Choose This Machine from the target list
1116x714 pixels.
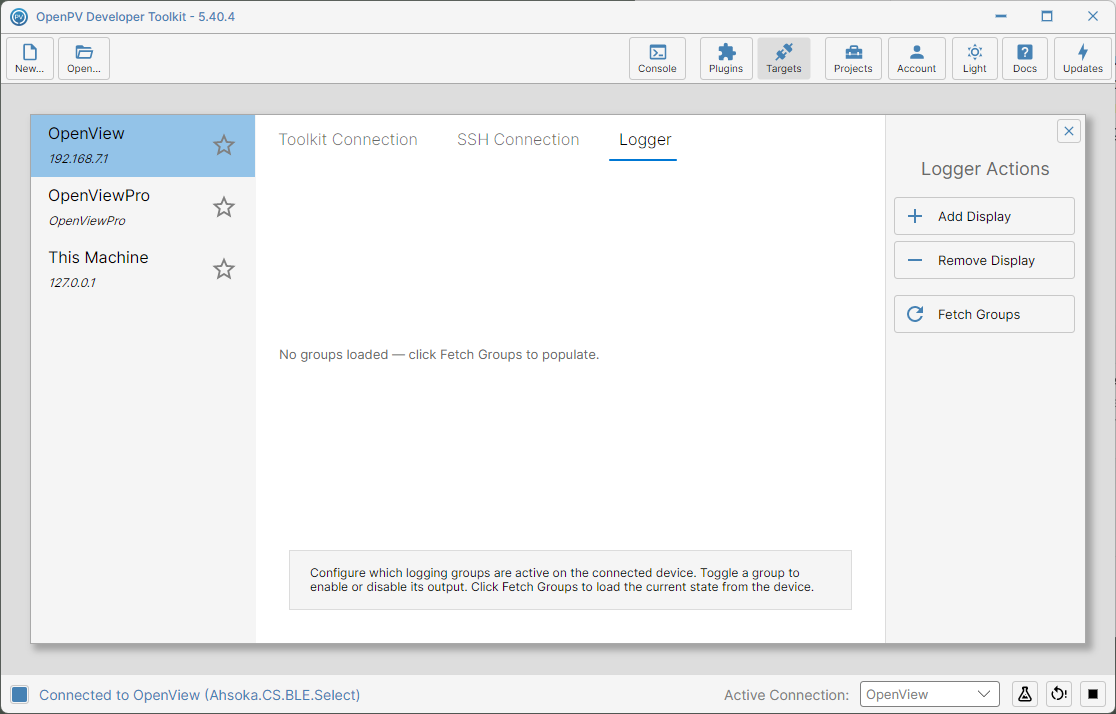143,270
